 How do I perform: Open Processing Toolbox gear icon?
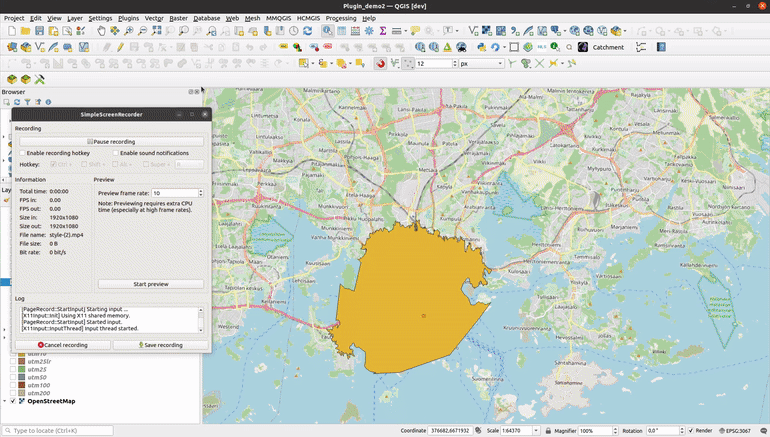tap(369, 31)
